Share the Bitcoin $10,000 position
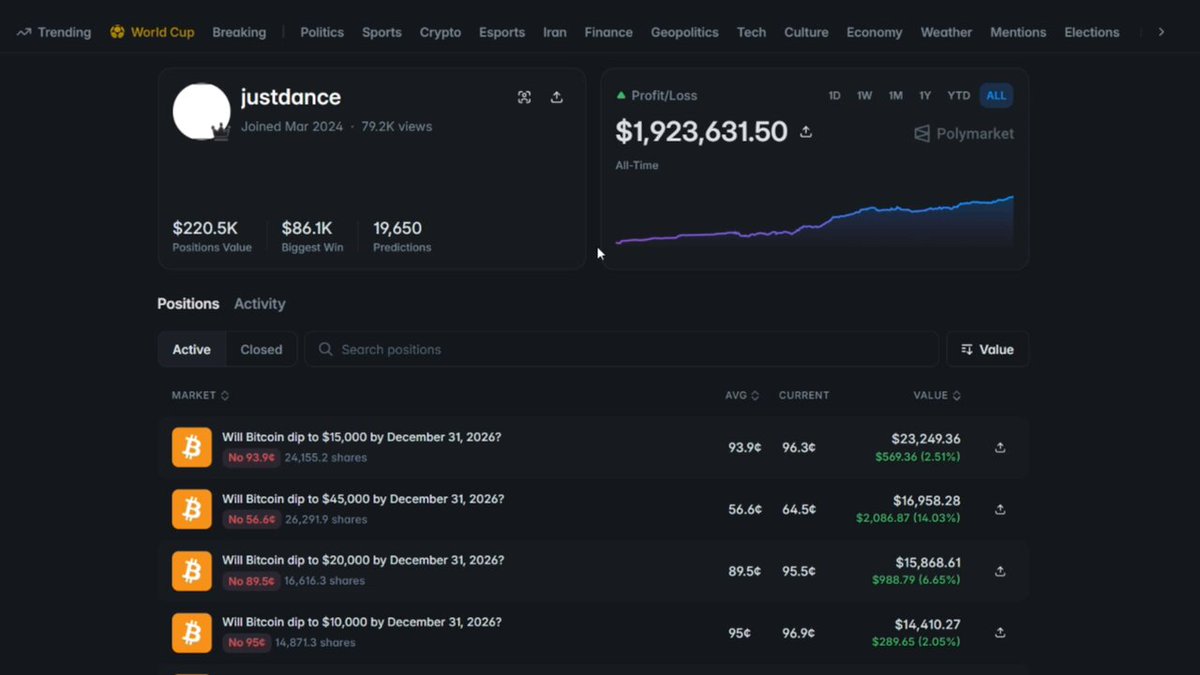Viewport: 1200px width, 675px height. tap(1000, 633)
